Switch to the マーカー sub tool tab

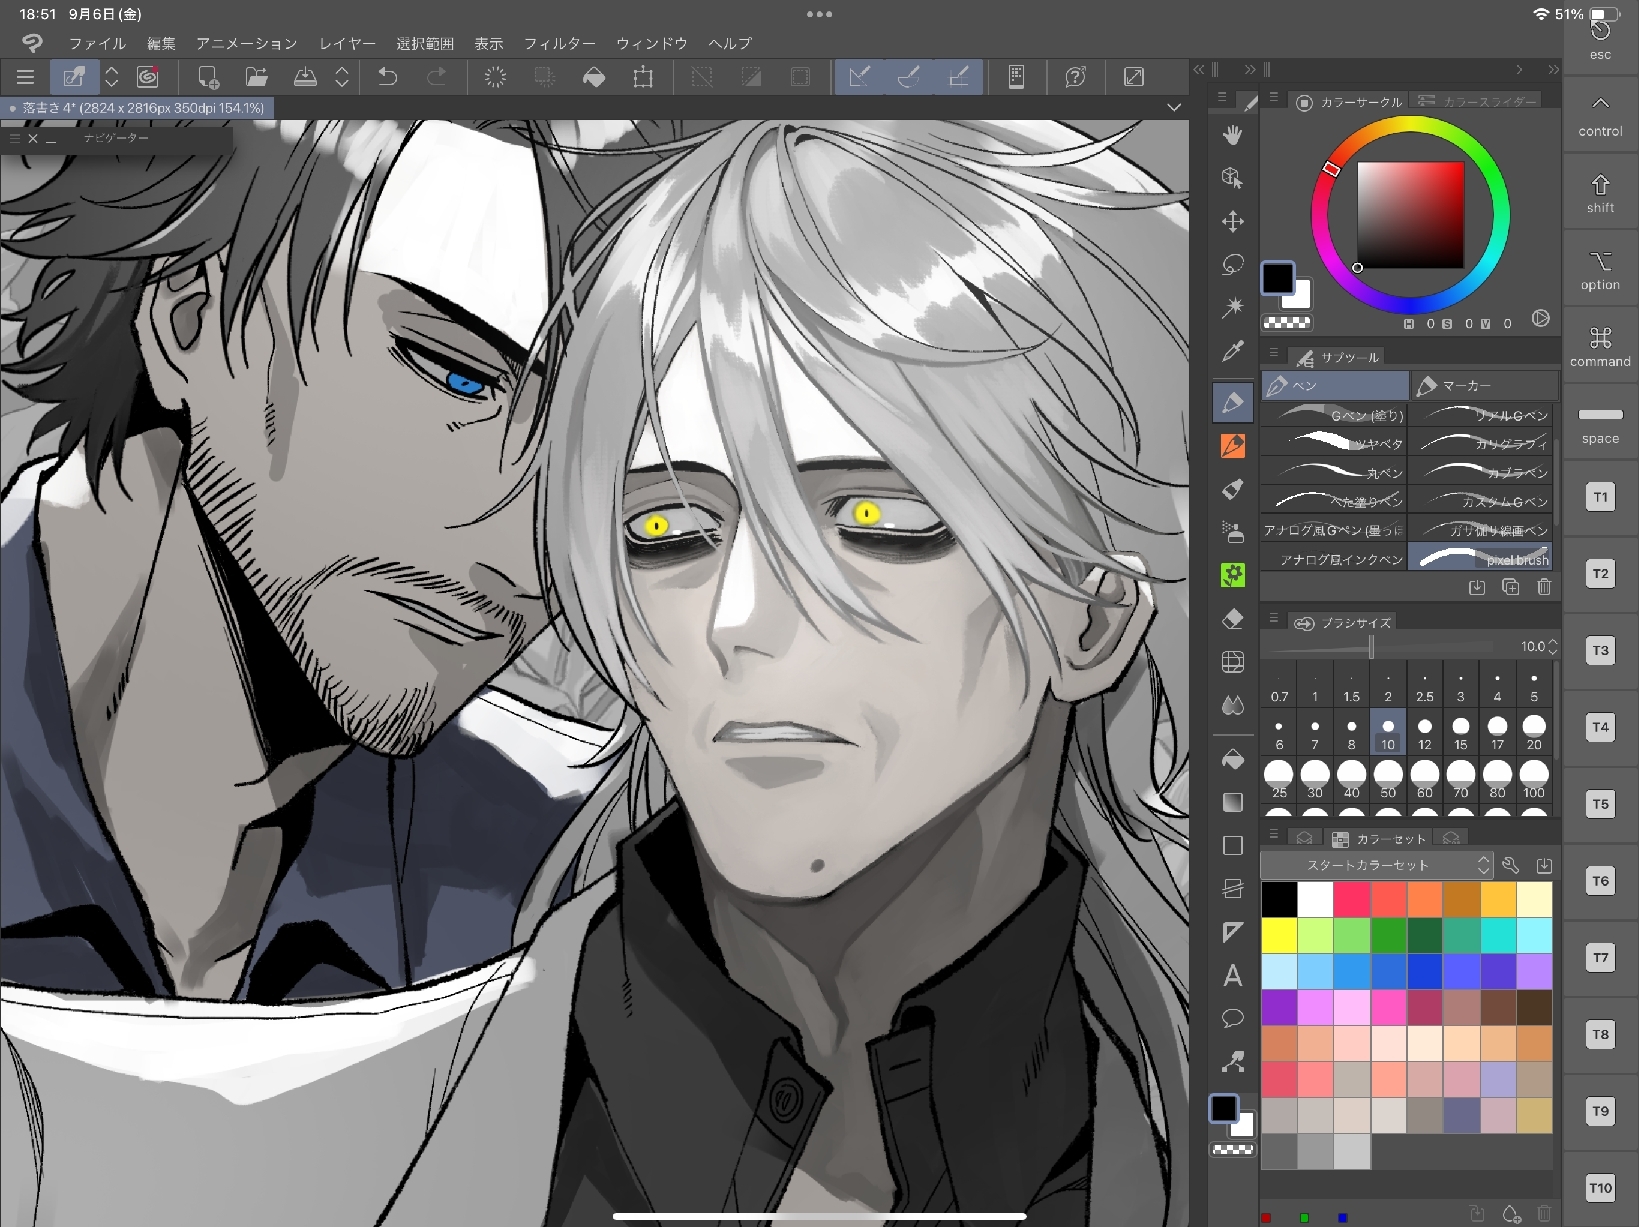(x=1483, y=385)
